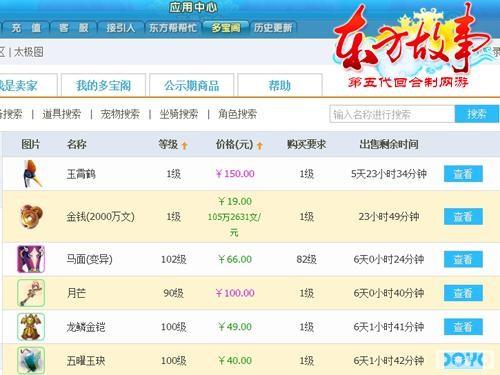Sort by 价格 using its arrow
The height and width of the screenshot is (375, 500).
tap(260, 145)
